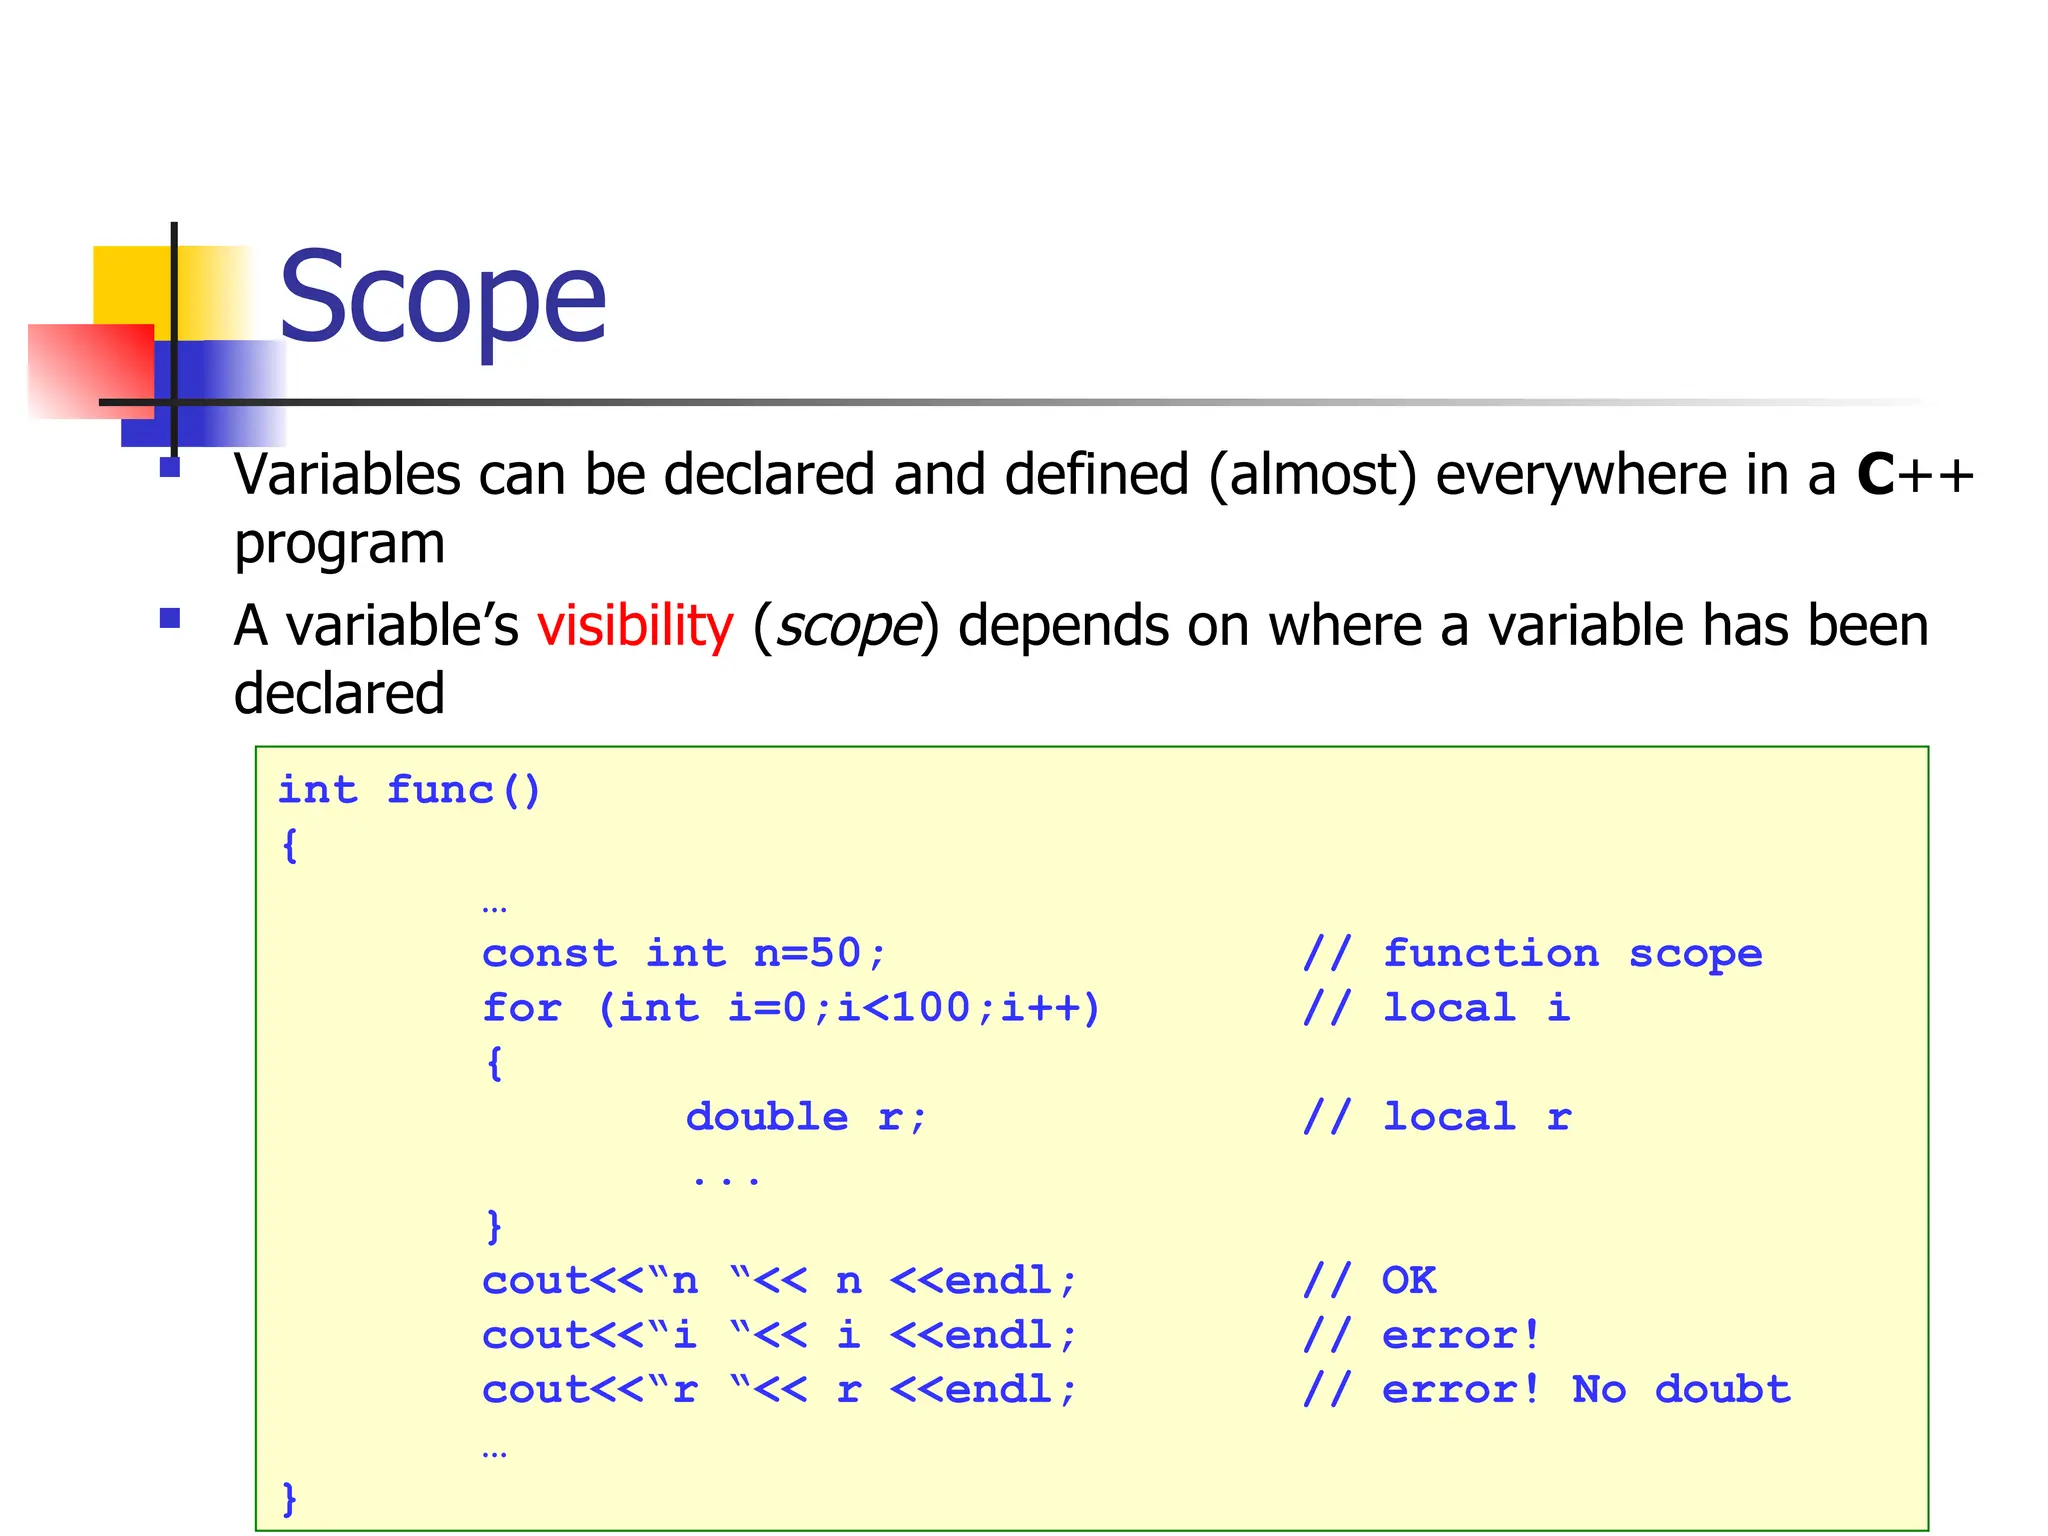Click the comment "// local i"
This screenshot has width=2048, height=1536.
click(x=1437, y=1008)
